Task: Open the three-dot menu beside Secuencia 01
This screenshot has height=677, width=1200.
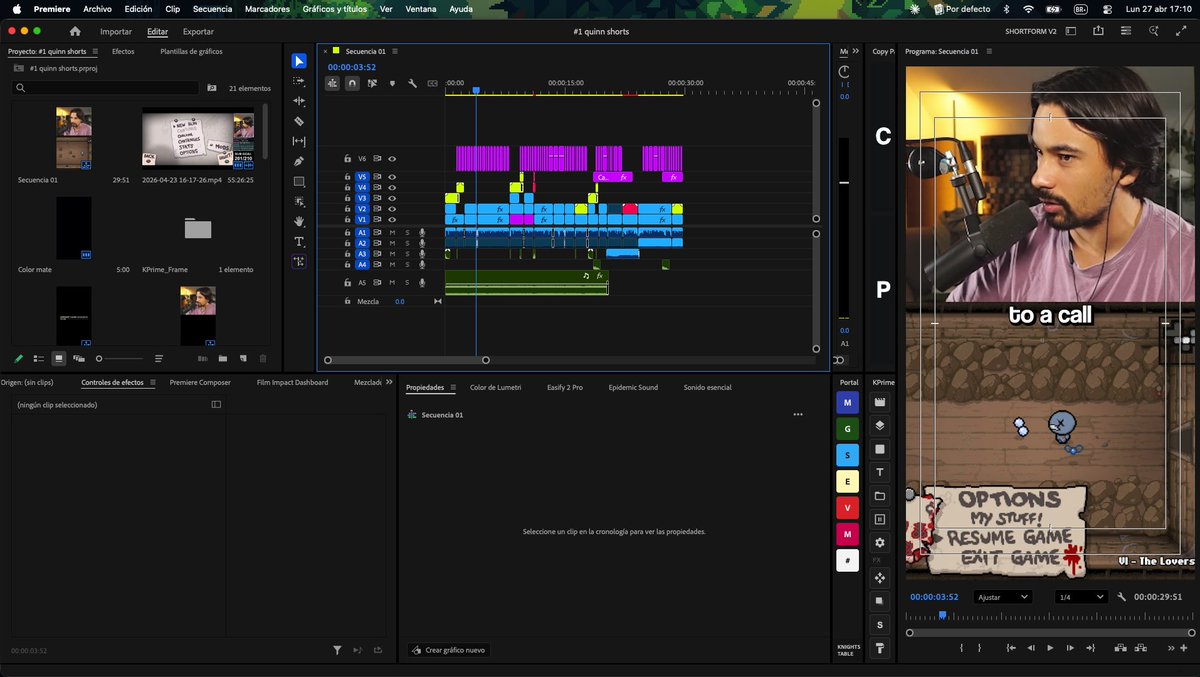Action: point(798,414)
